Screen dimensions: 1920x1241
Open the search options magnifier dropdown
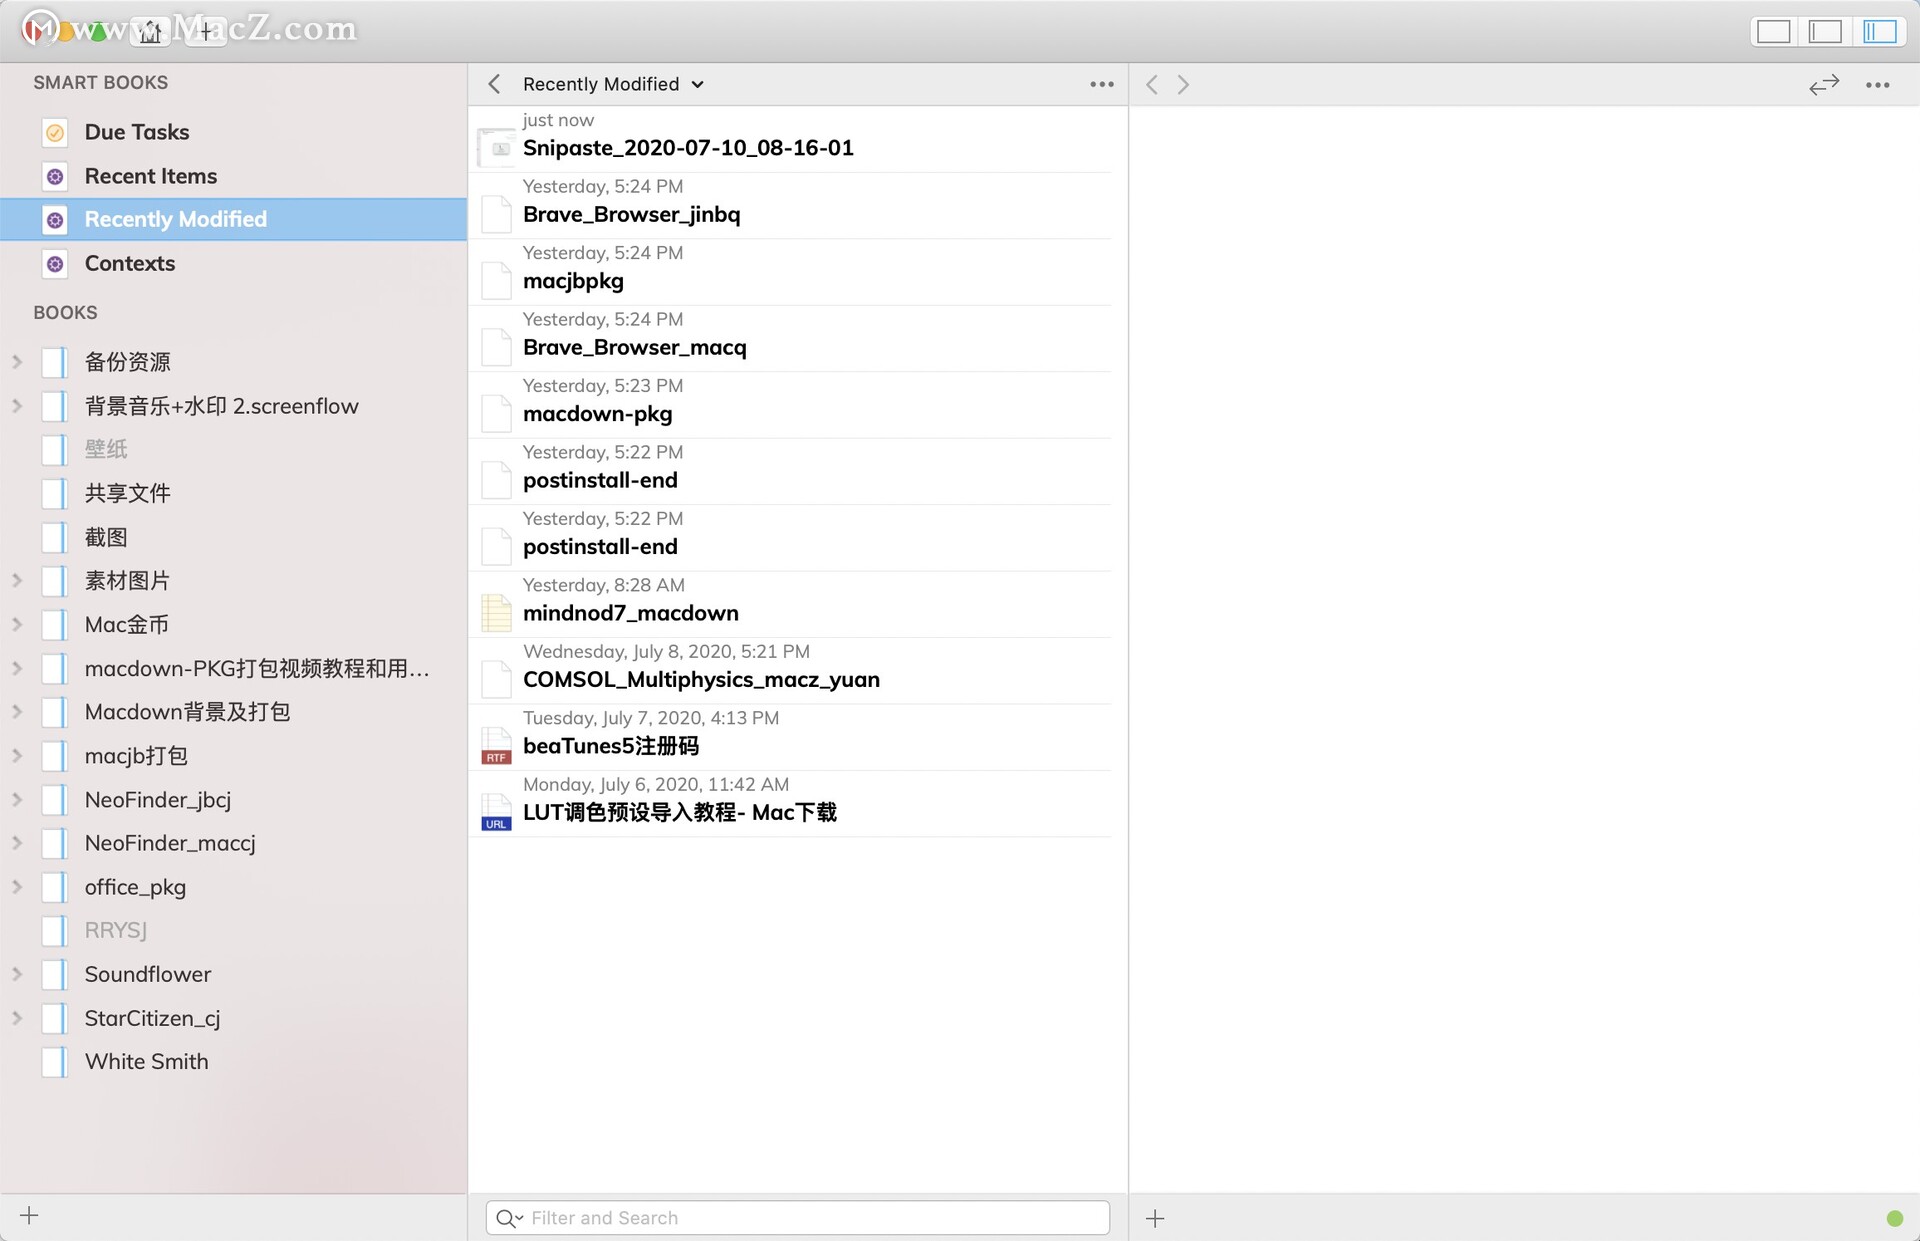(x=509, y=1218)
